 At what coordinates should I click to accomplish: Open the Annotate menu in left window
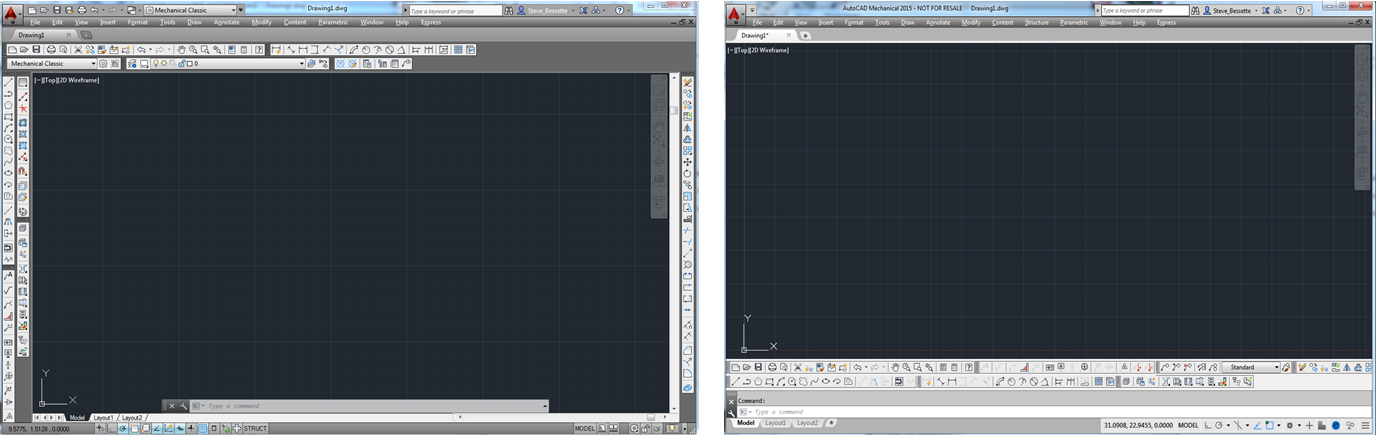227,22
